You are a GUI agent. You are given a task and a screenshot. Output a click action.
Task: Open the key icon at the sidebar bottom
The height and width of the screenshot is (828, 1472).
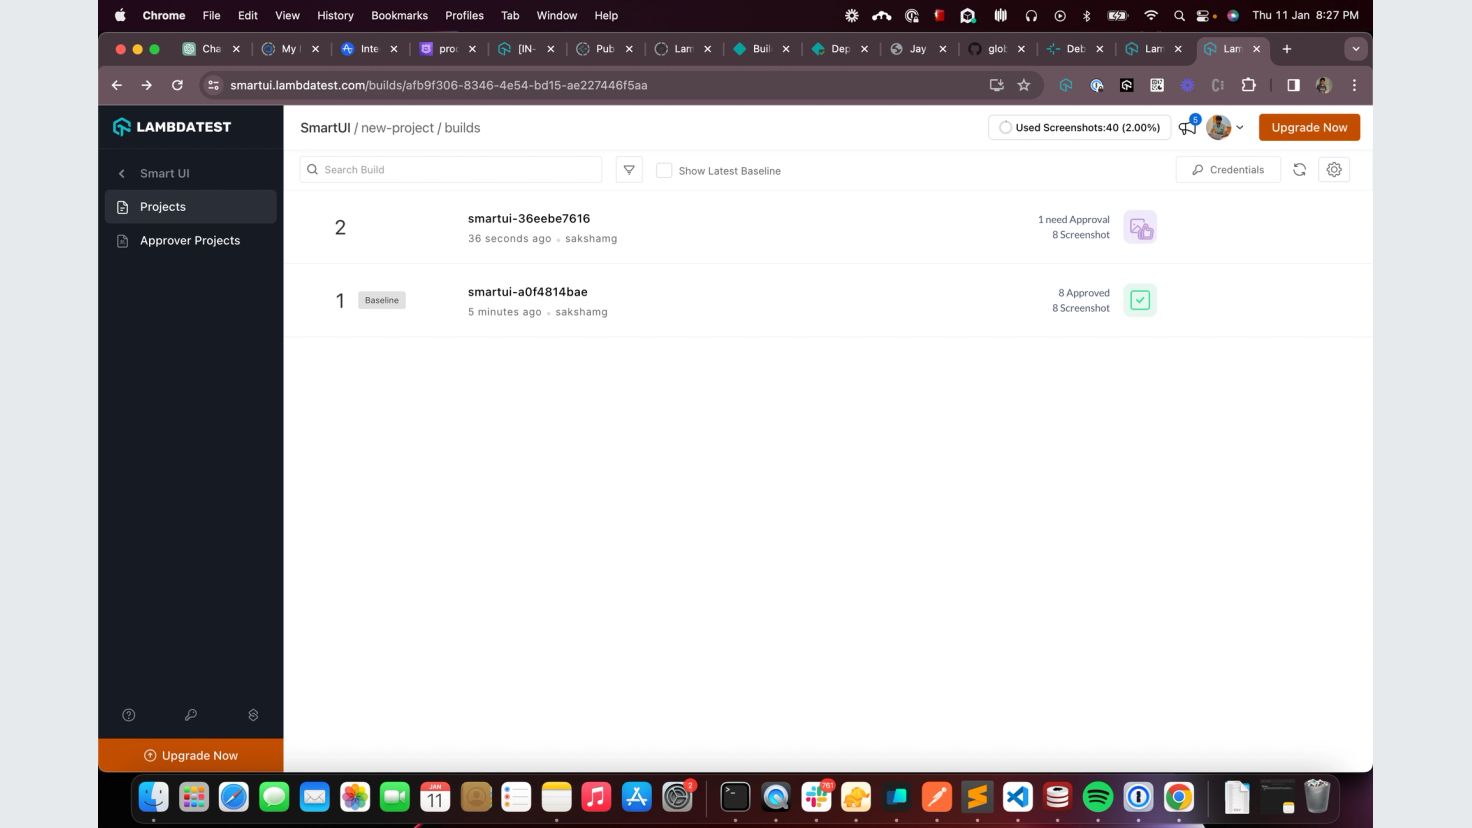pyautogui.click(x=190, y=715)
